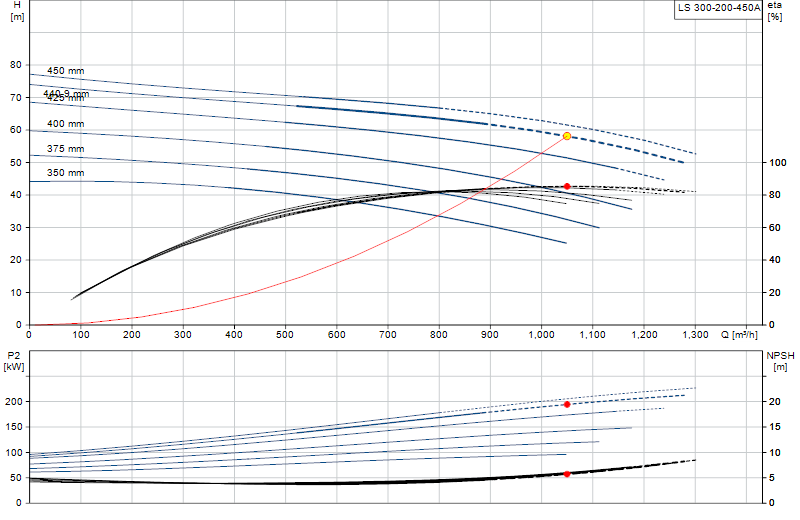Click the 350 mm impeller curve label
This screenshot has width=800, height=520.
(65, 173)
